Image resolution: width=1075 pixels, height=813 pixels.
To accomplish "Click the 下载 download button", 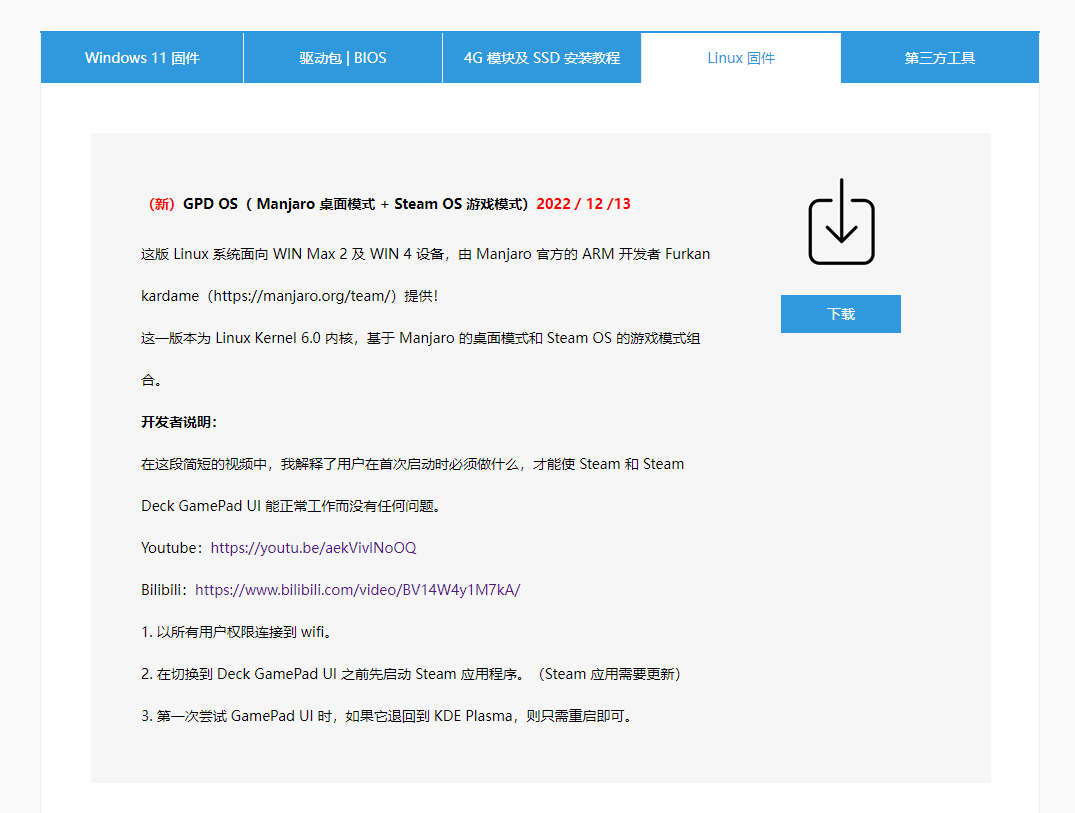I will pyautogui.click(x=841, y=313).
